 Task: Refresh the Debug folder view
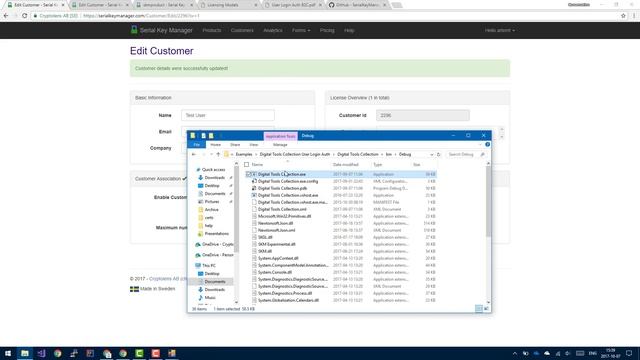[x=439, y=154]
